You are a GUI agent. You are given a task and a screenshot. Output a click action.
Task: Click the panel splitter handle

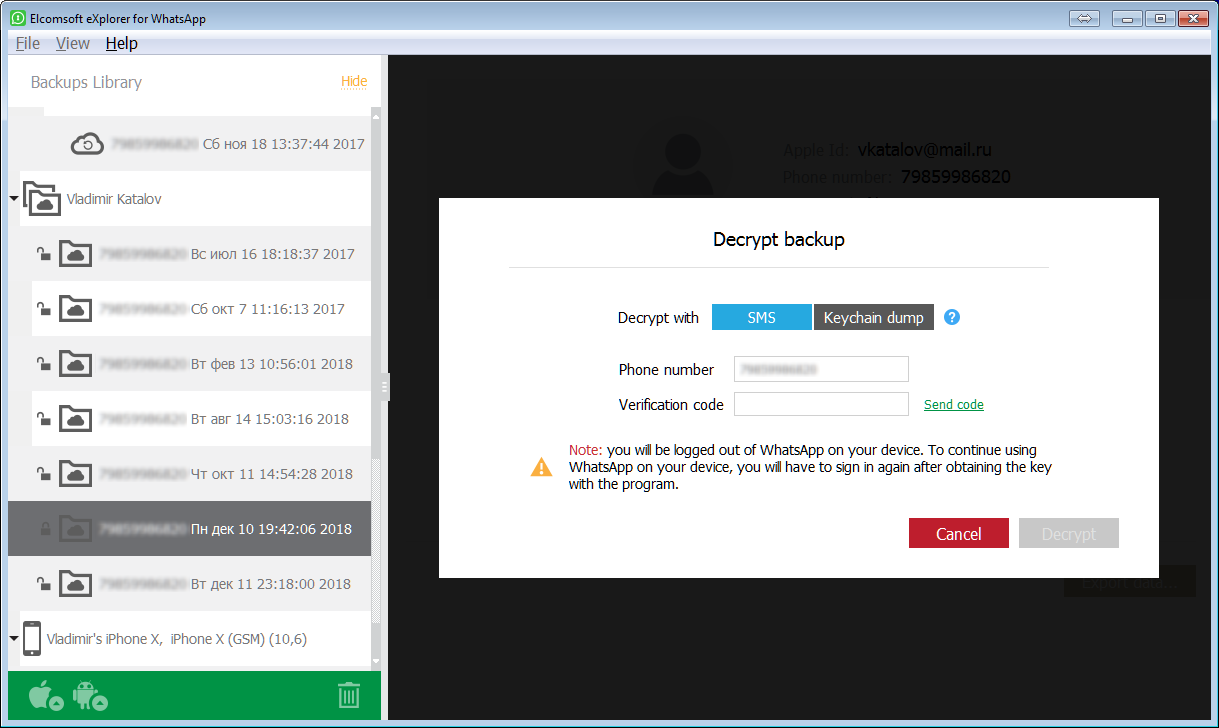(385, 387)
